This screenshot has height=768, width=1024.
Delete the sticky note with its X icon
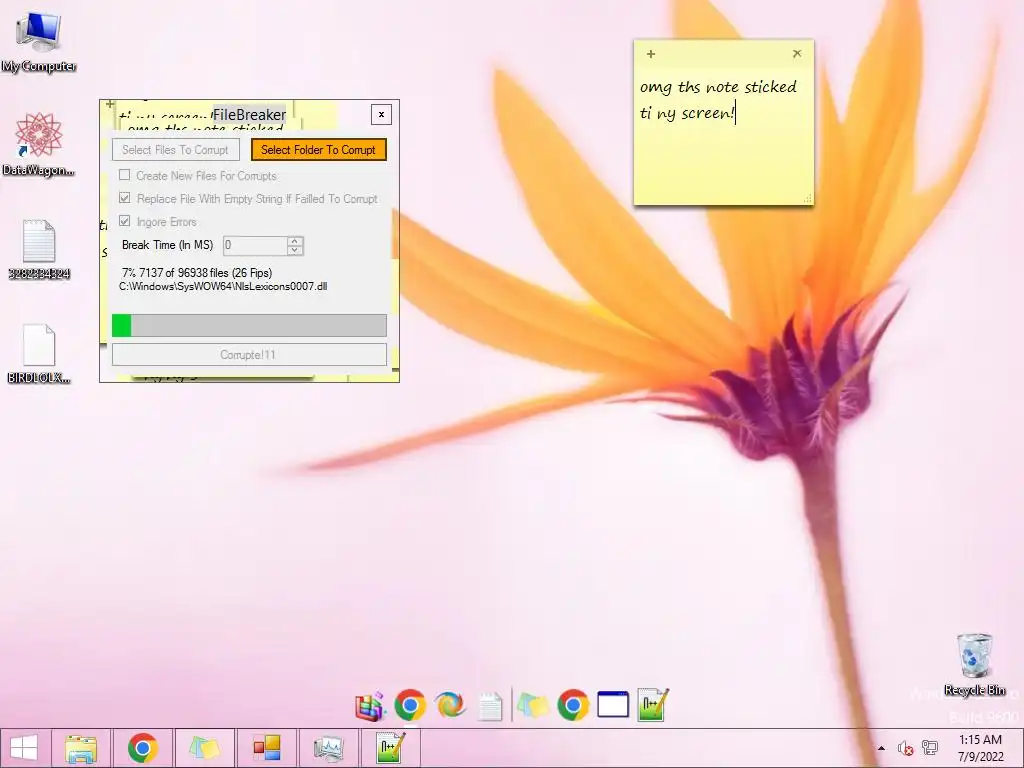(x=797, y=54)
